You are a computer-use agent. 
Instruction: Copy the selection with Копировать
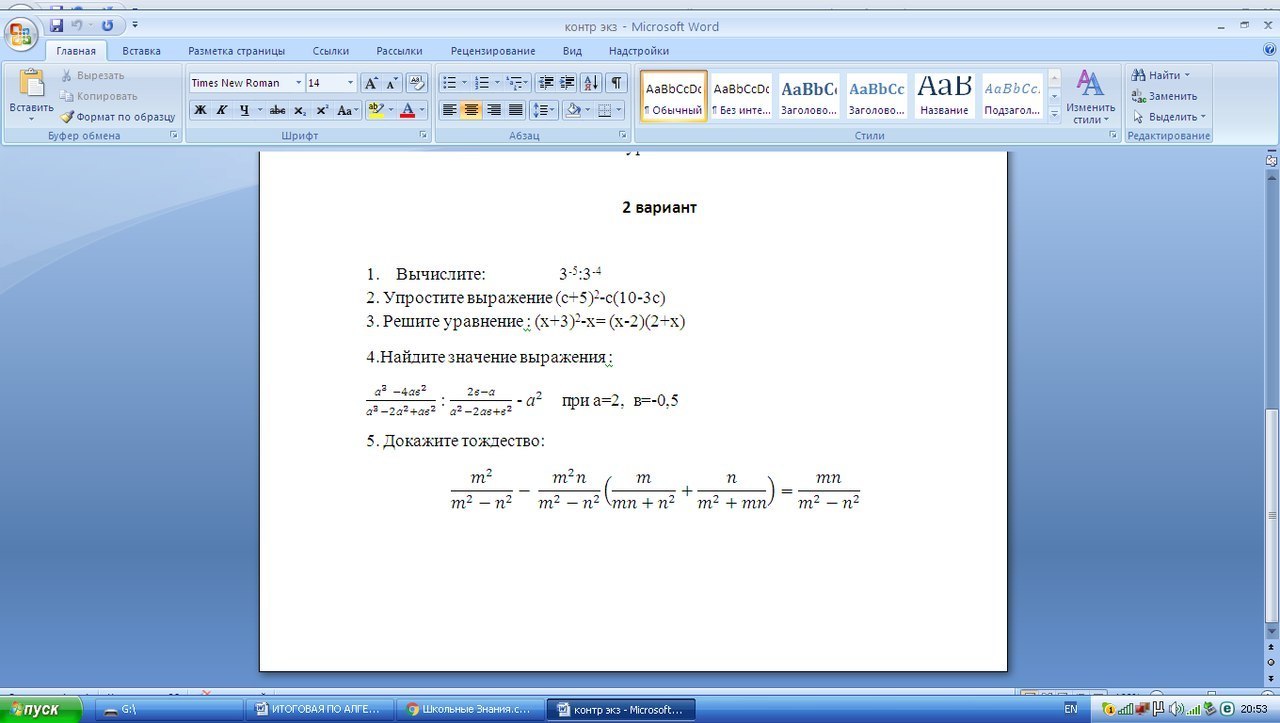[98, 96]
